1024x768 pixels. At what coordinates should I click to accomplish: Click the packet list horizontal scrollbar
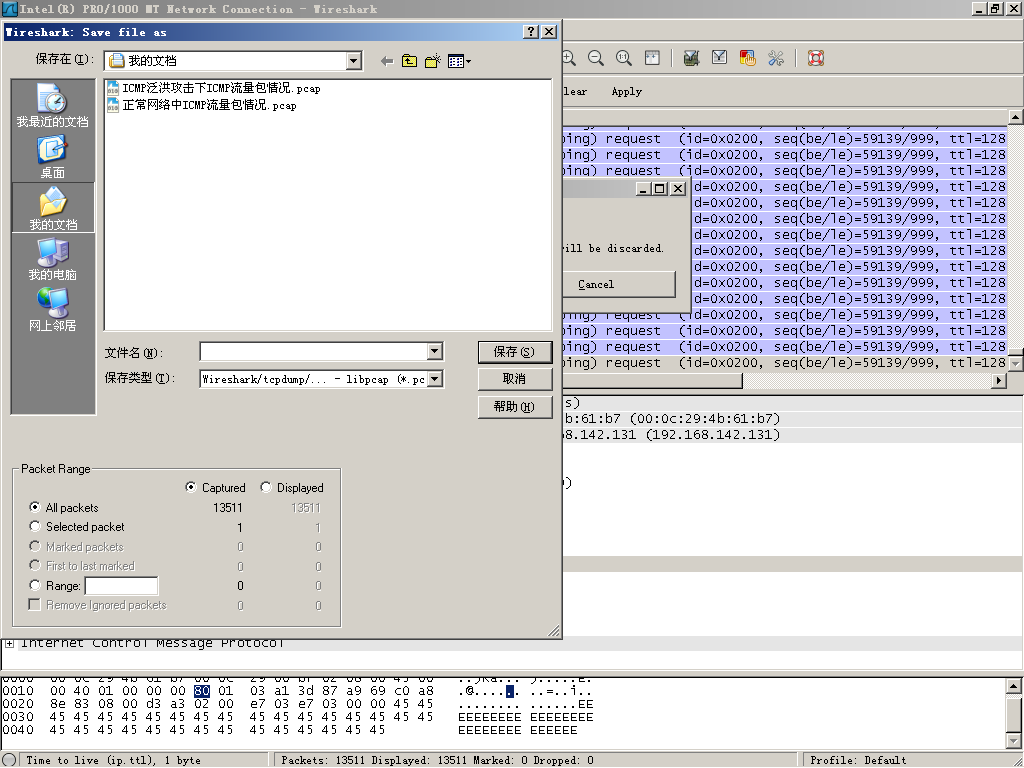[x=652, y=380]
